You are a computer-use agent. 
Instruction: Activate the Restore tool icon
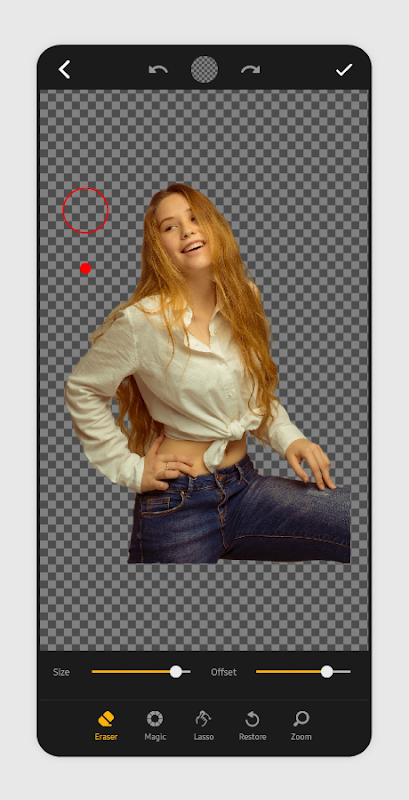252,719
